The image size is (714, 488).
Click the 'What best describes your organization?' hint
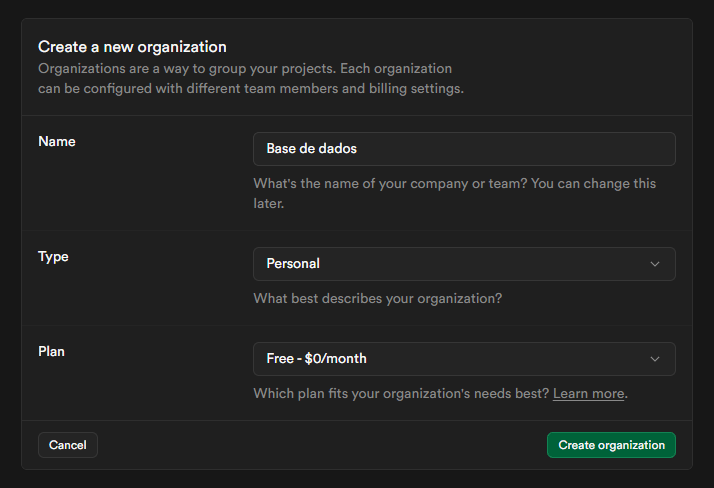coord(377,299)
